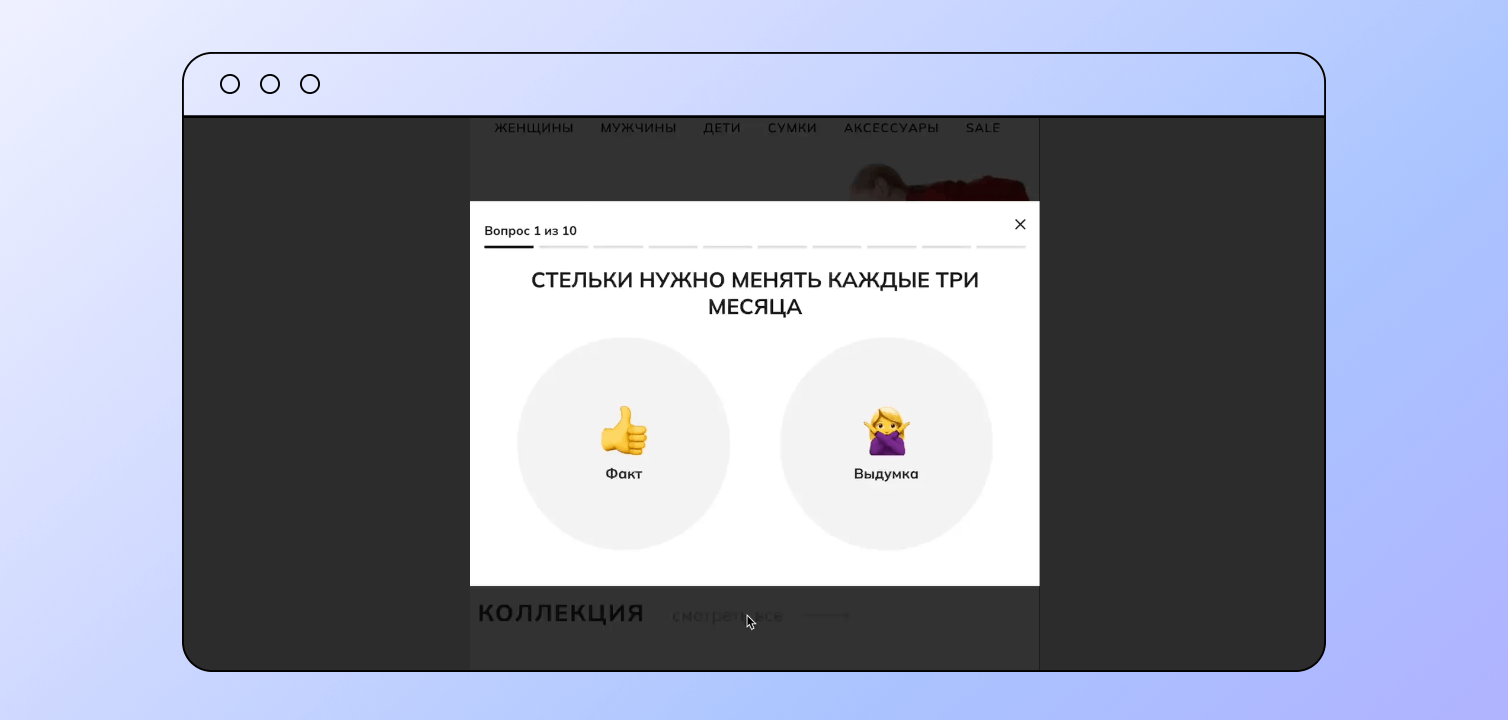Click the КОЛЛЕКЦИЯ heading

pyautogui.click(x=560, y=614)
